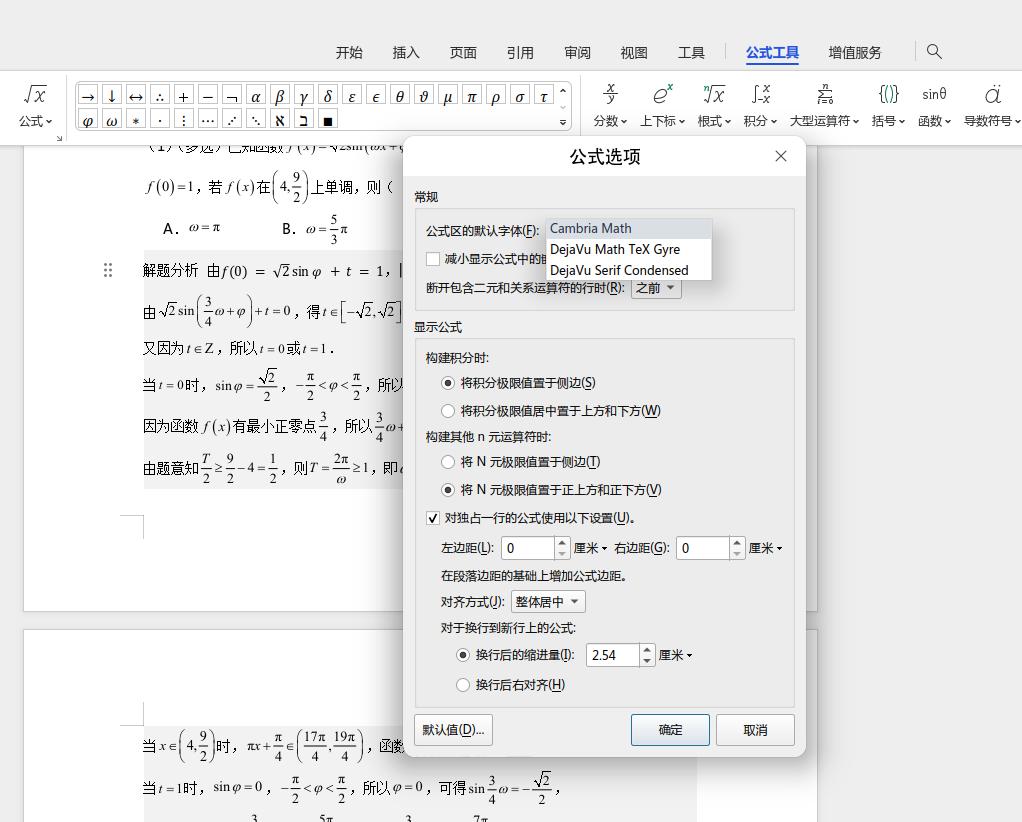The width and height of the screenshot is (1022, 822).
Task: Open 导数符号 dropdown
Action: click(992, 106)
